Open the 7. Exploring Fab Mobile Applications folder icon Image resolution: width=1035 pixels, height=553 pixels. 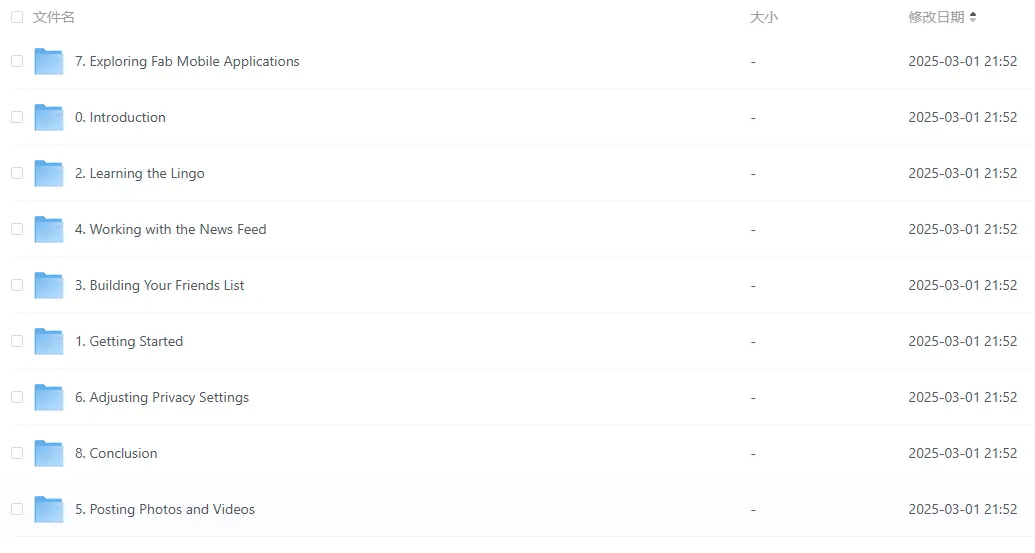pos(49,61)
